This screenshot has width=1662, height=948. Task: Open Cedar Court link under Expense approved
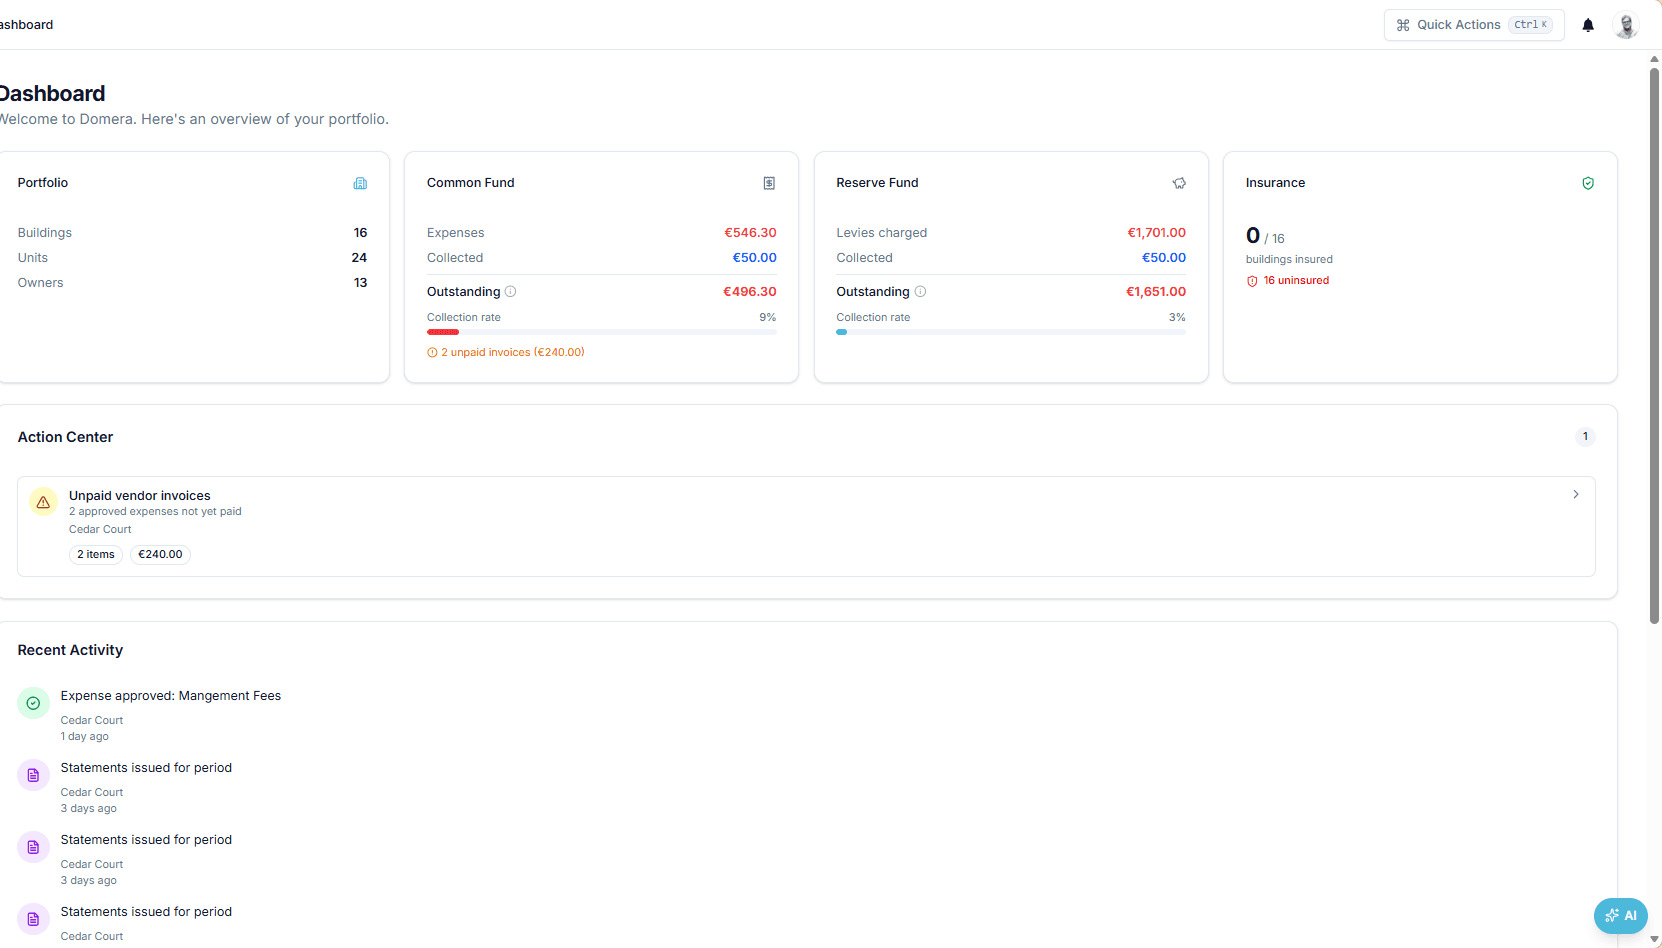coord(92,720)
